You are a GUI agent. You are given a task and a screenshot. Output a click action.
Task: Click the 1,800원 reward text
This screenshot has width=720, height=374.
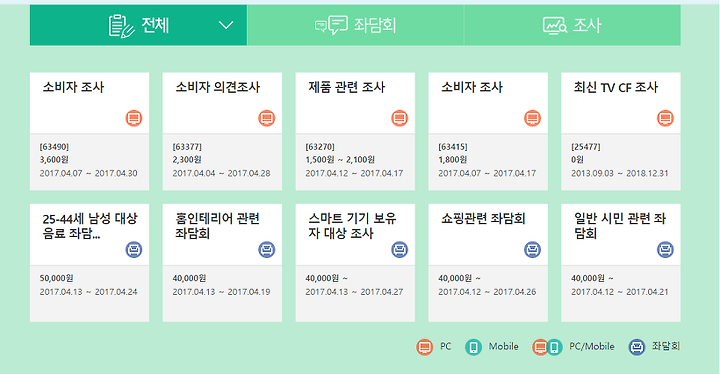tap(453, 160)
